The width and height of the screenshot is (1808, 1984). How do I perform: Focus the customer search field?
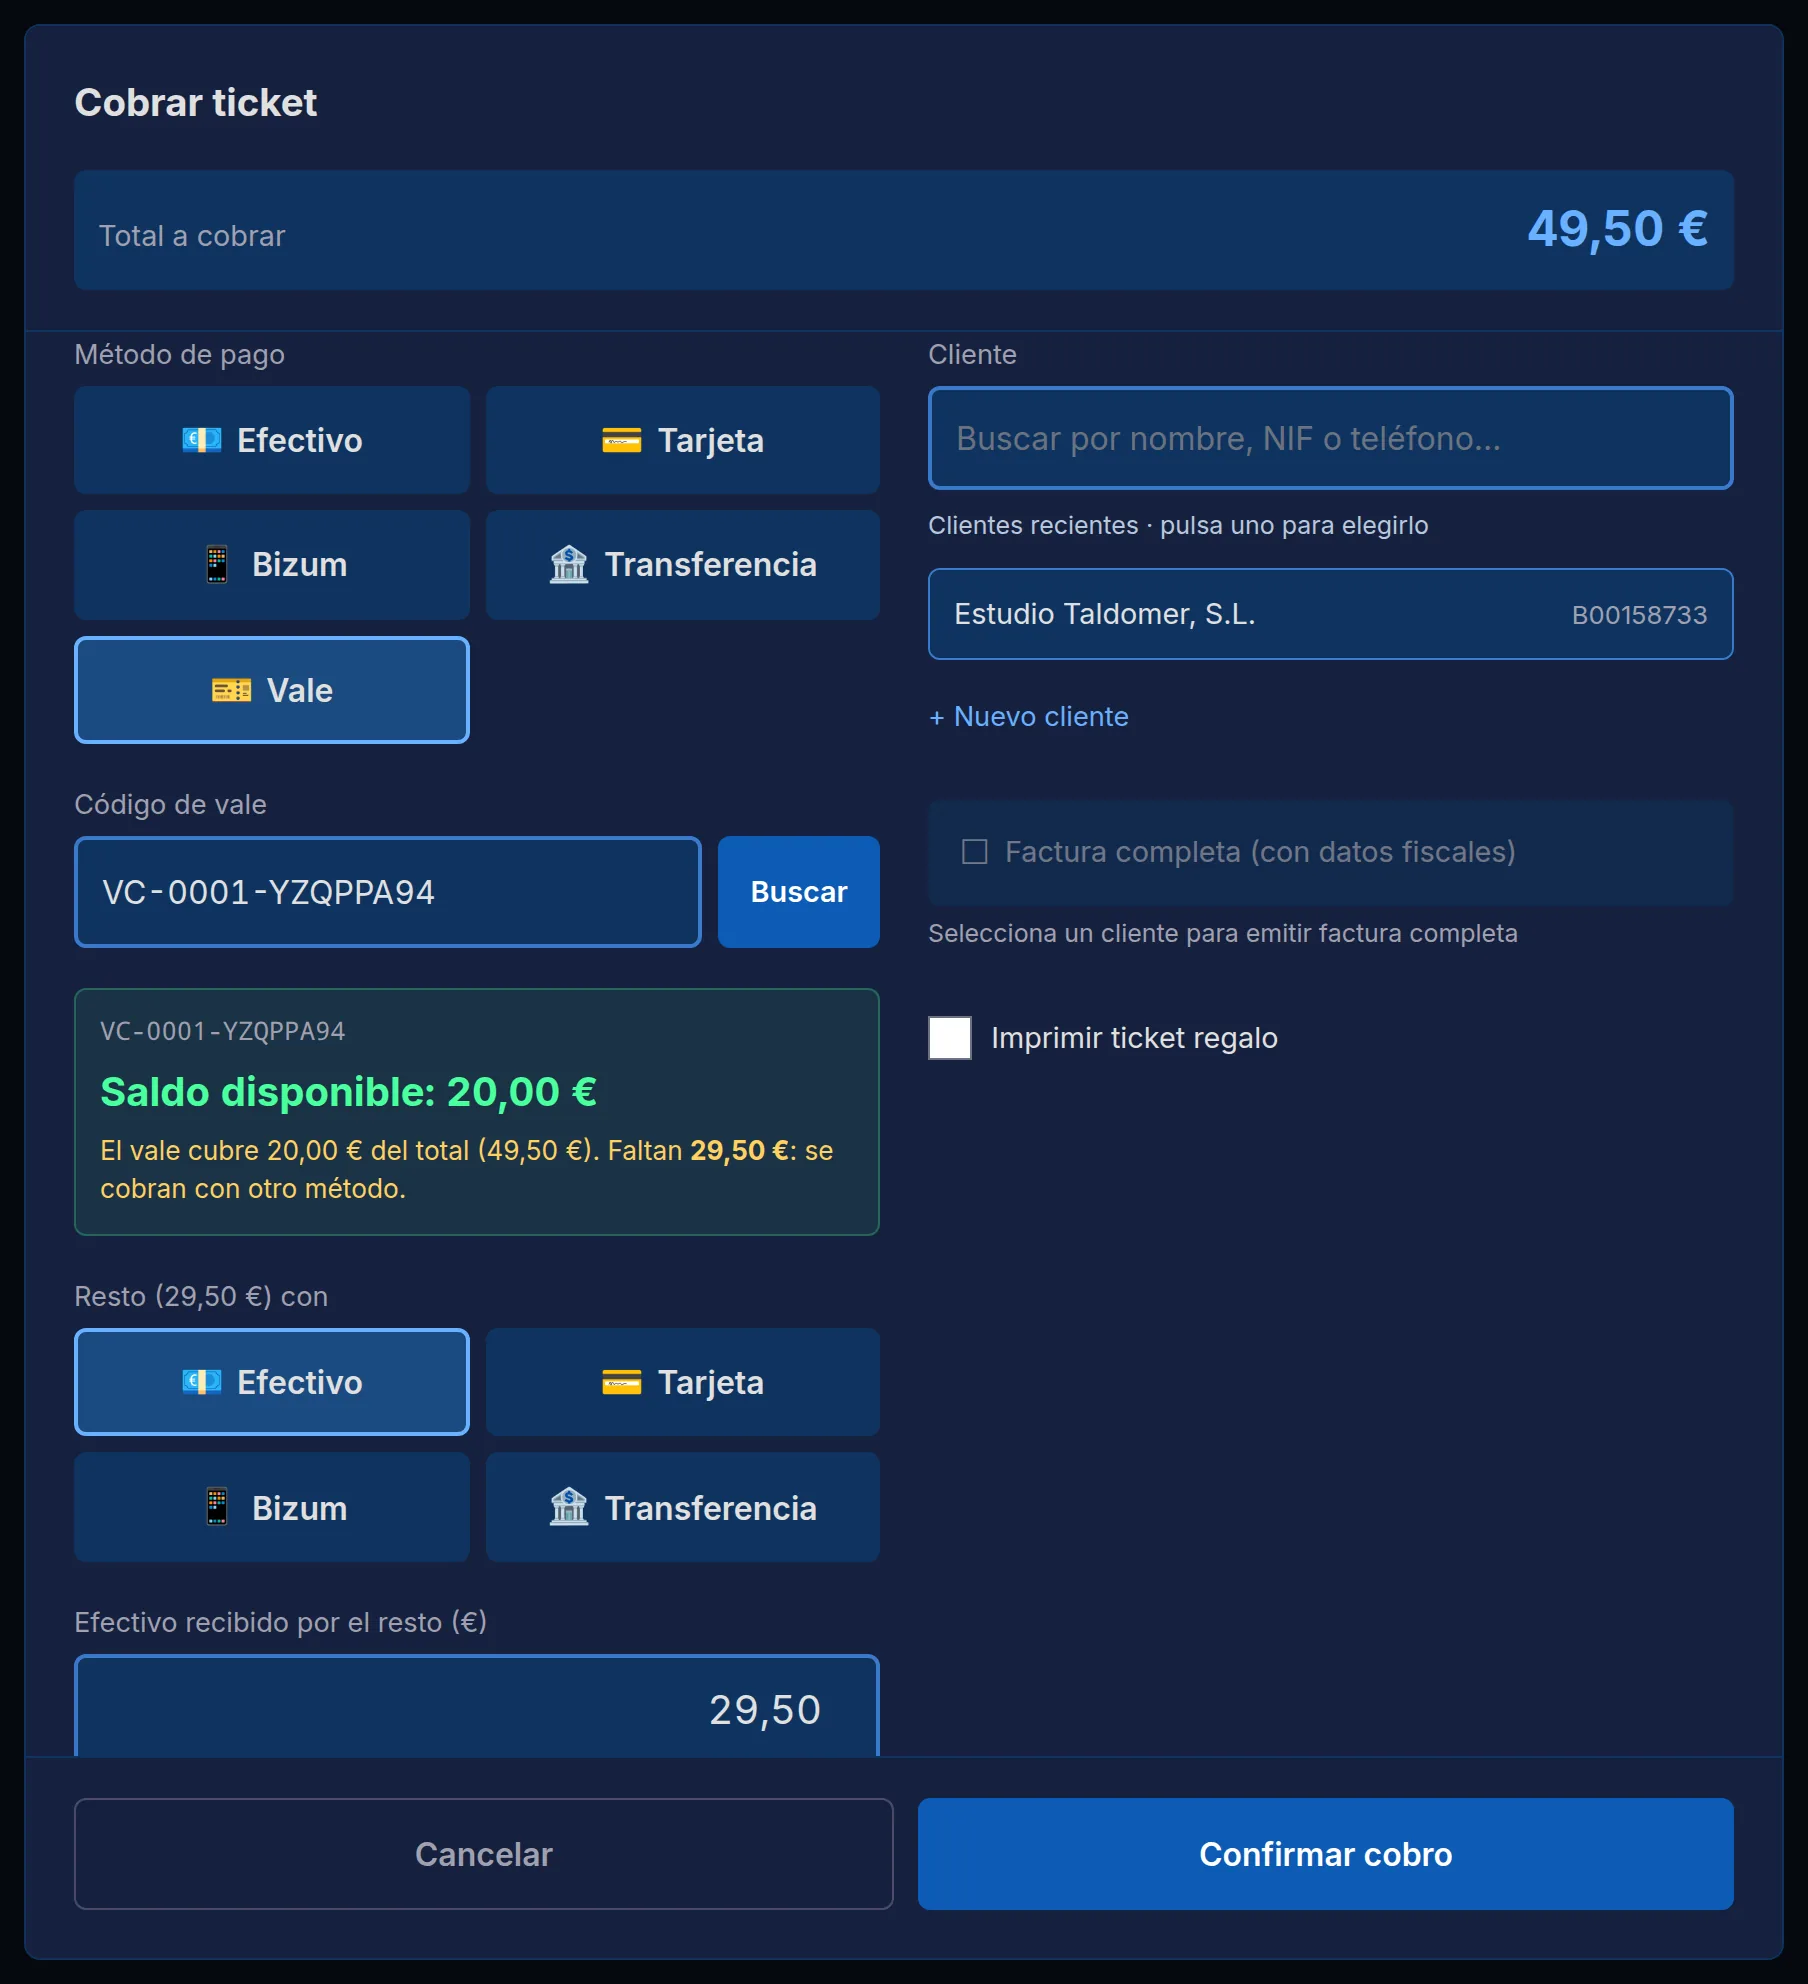(x=1331, y=438)
